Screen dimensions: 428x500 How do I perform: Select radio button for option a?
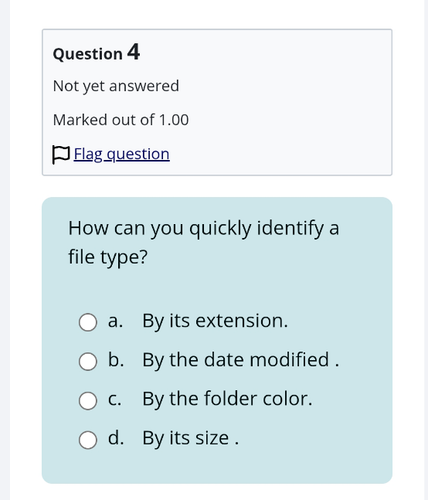click(x=88, y=322)
